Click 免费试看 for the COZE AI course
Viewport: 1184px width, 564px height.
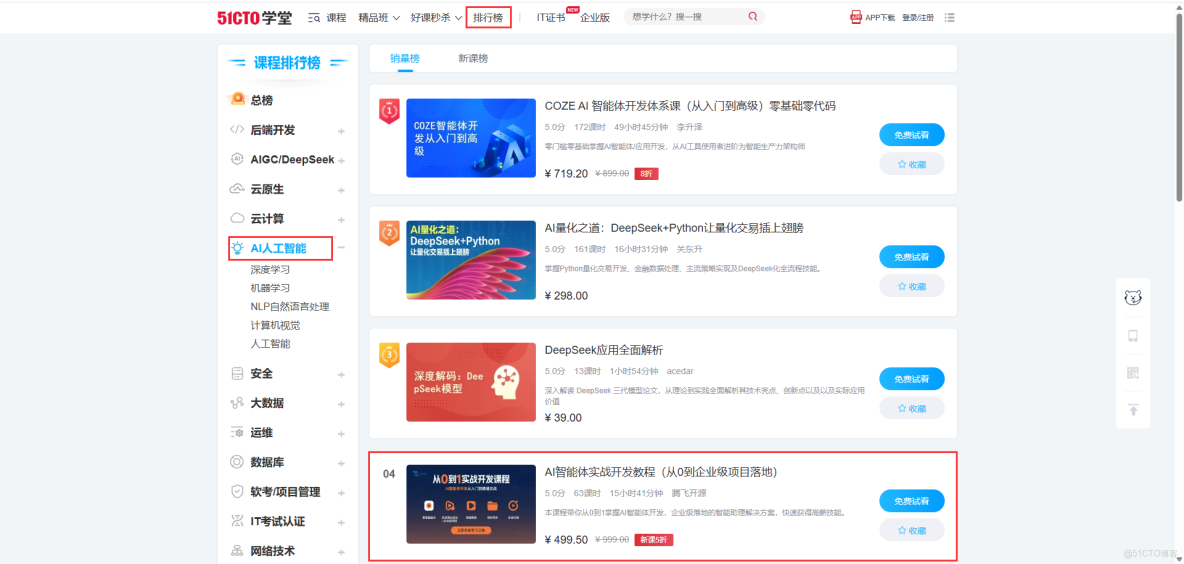tap(911, 134)
